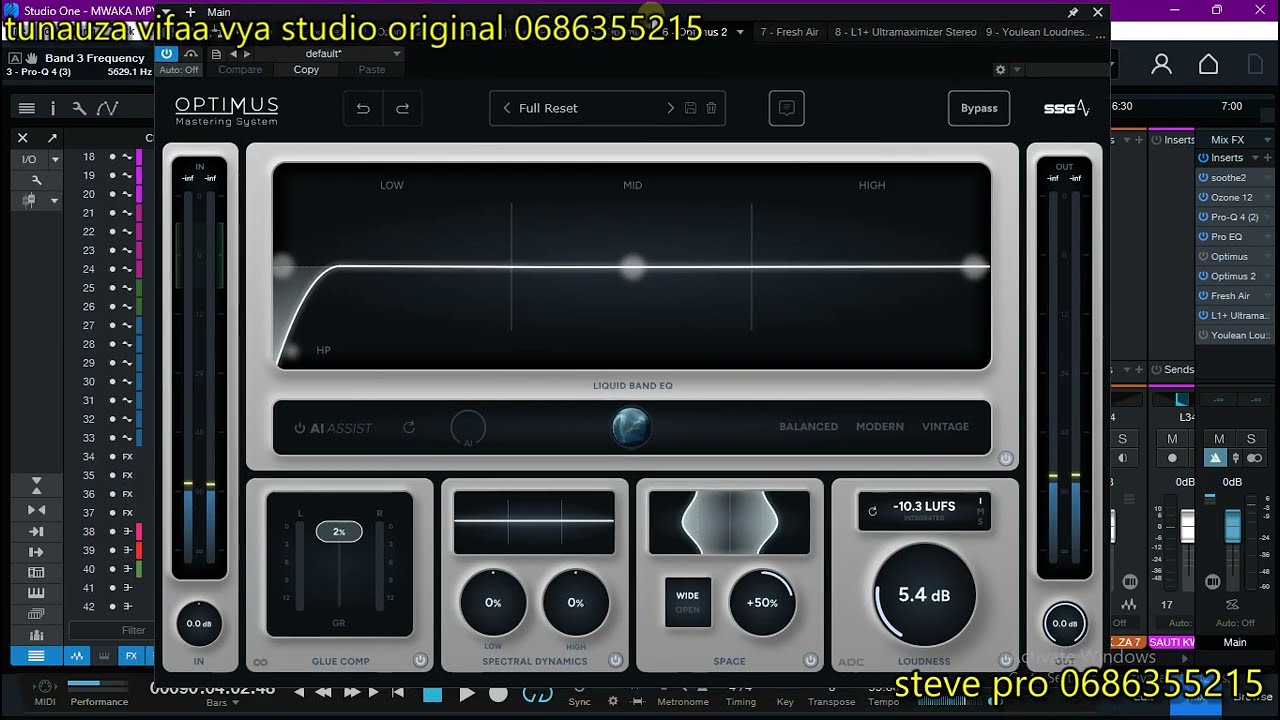
Task: Click the Glue Comp link infinity icon
Action: 260,662
